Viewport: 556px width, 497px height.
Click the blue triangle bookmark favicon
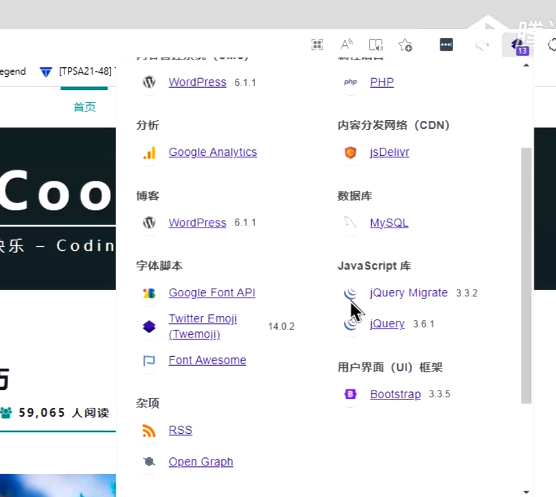[x=46, y=72]
